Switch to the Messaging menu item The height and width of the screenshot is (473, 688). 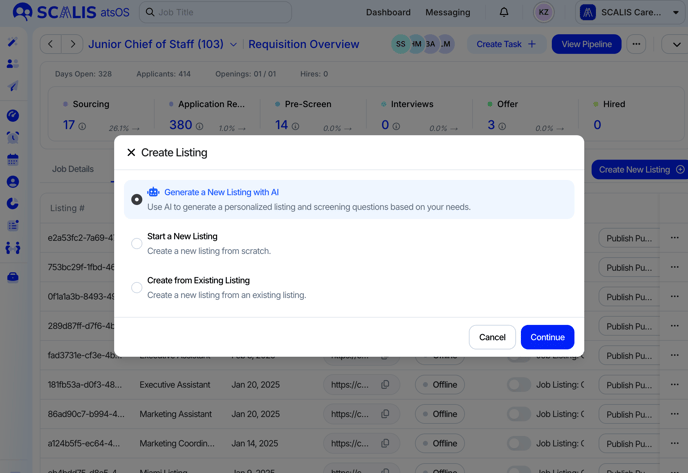pos(447,13)
